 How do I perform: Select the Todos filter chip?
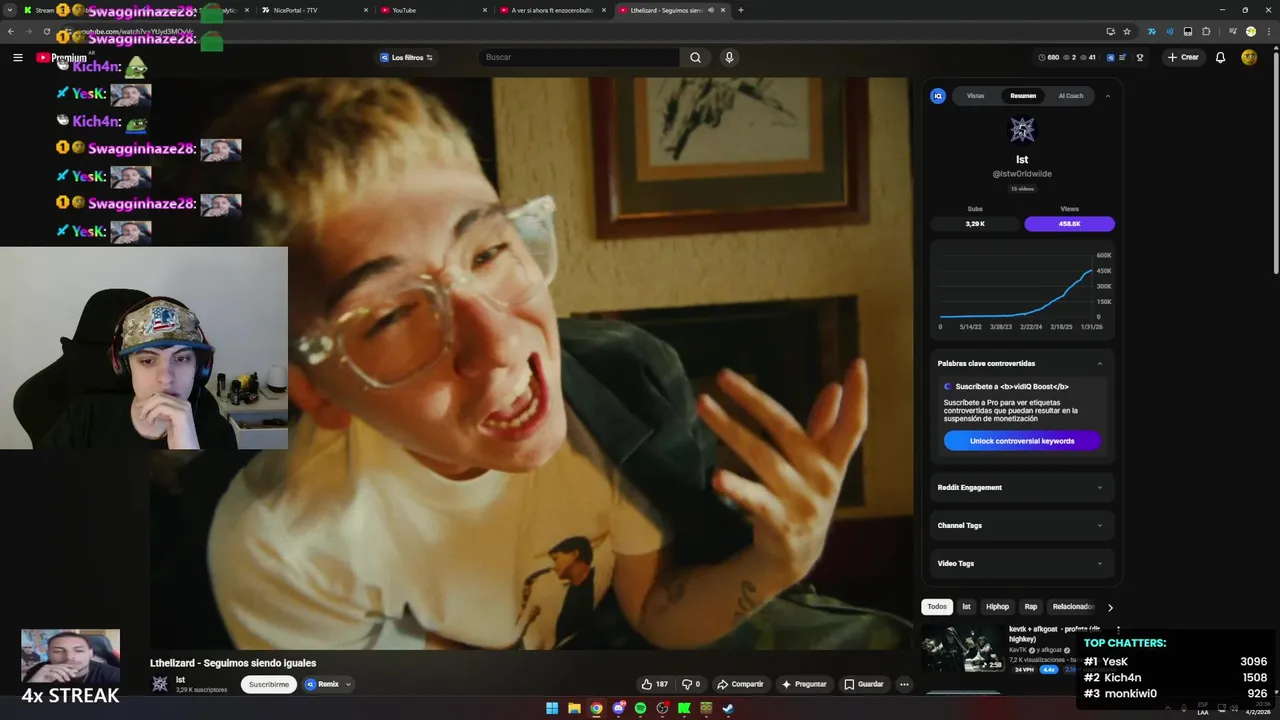pyautogui.click(x=937, y=607)
